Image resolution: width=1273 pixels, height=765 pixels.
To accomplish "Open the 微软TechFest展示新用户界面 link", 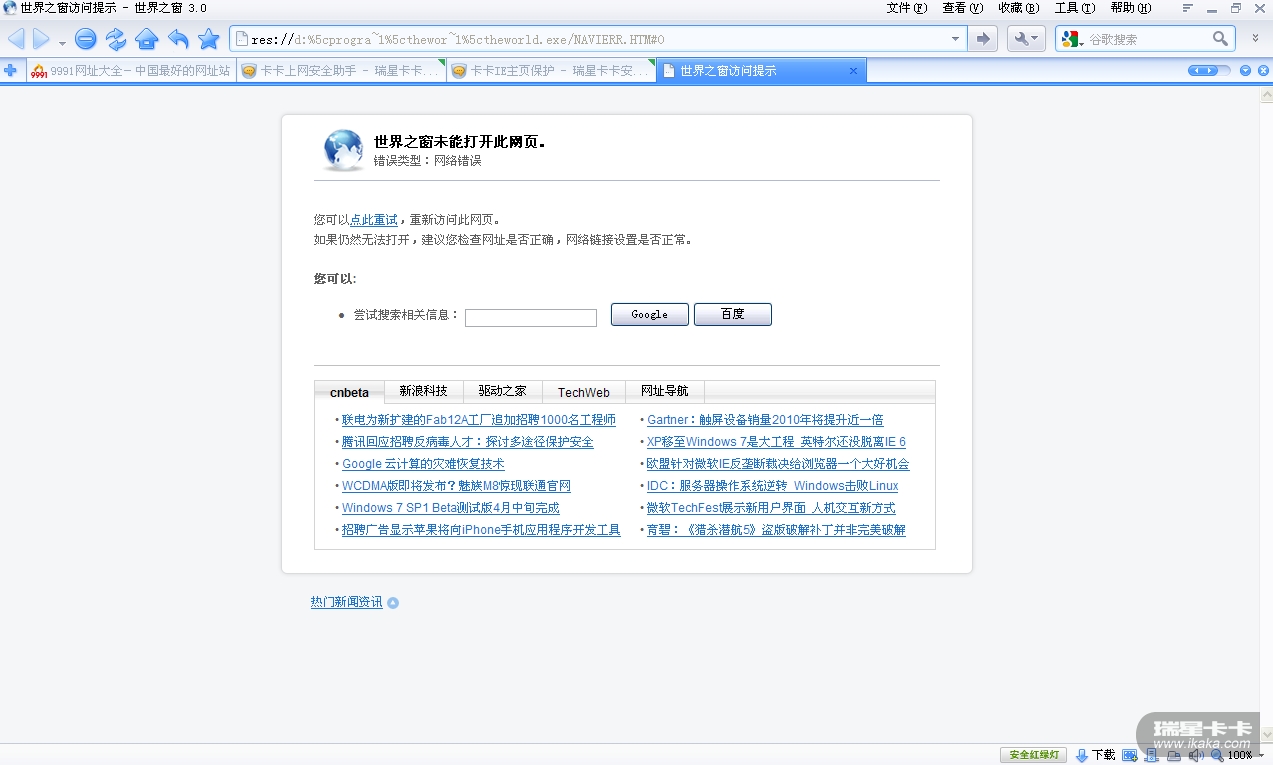I will 771,508.
